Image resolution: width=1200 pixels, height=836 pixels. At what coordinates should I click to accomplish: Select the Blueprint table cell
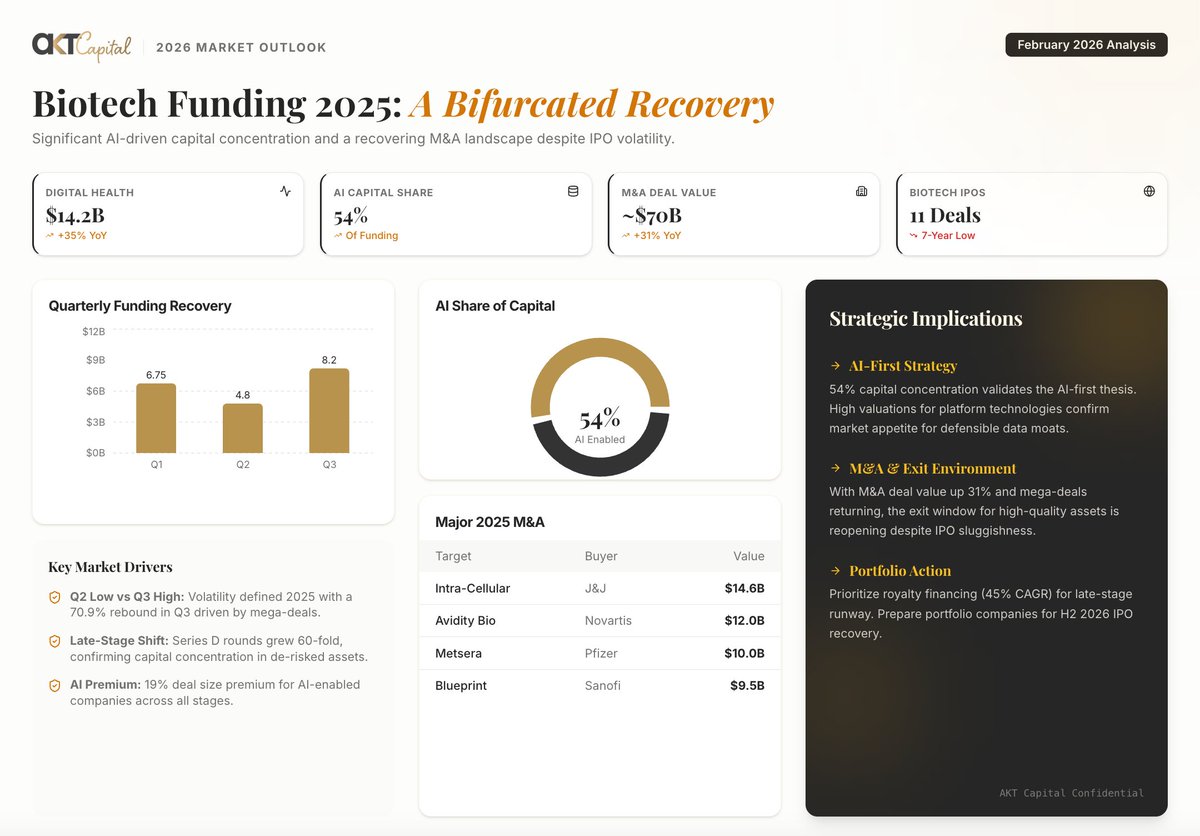coord(463,686)
